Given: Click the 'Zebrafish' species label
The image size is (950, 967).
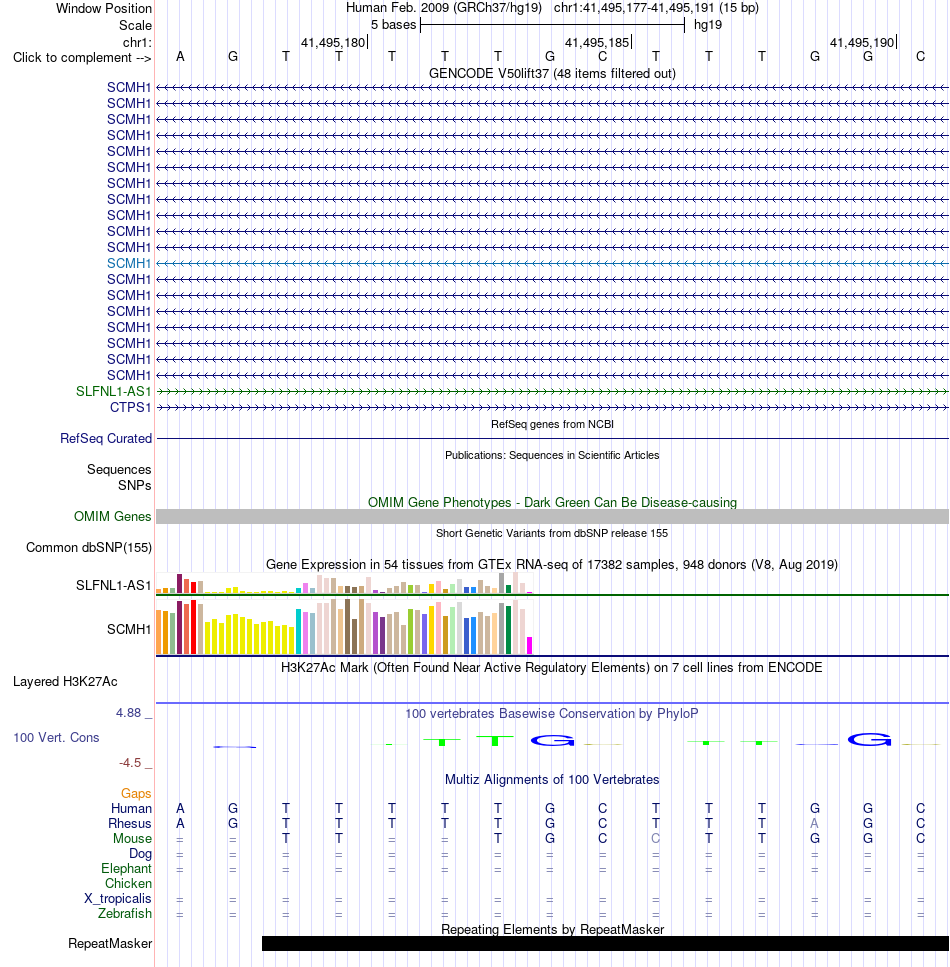Looking at the screenshot, I should [125, 913].
